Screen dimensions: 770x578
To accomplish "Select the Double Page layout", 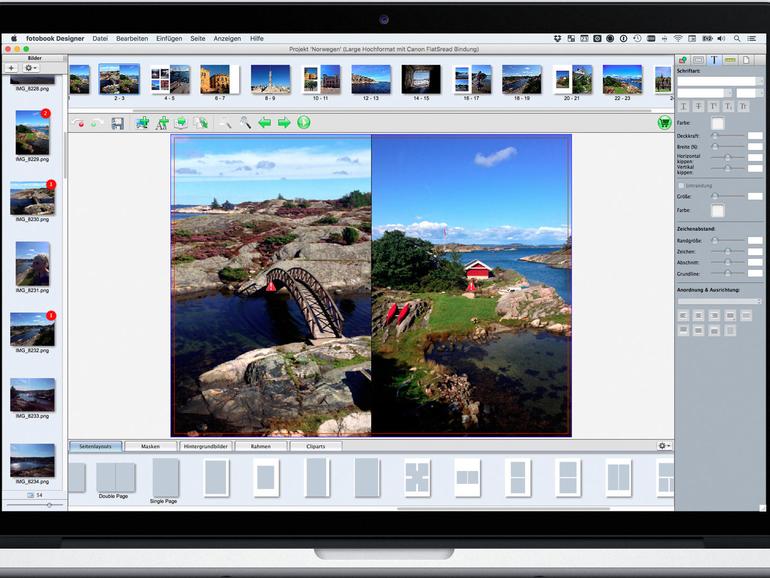I will coord(115,477).
